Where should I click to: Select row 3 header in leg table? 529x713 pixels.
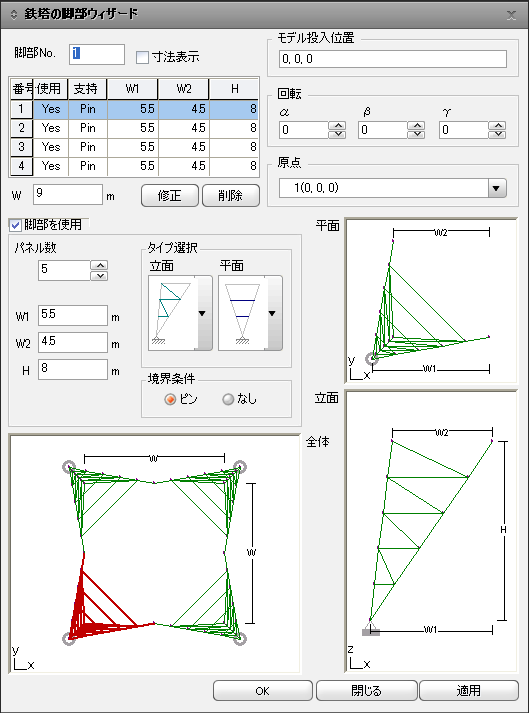(x=21, y=147)
